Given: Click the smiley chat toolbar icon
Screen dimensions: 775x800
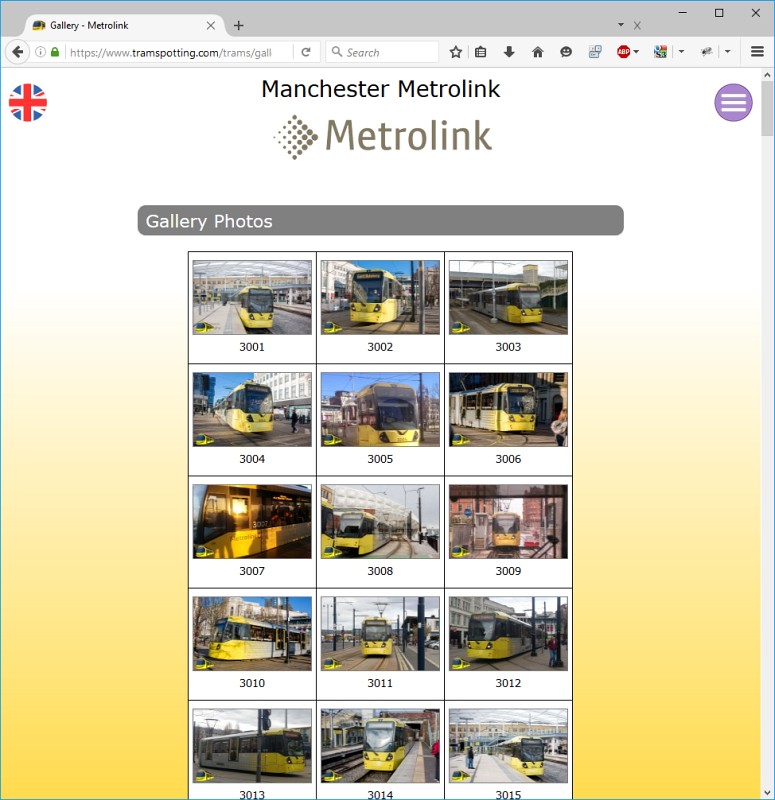Looking at the screenshot, I should click(566, 52).
